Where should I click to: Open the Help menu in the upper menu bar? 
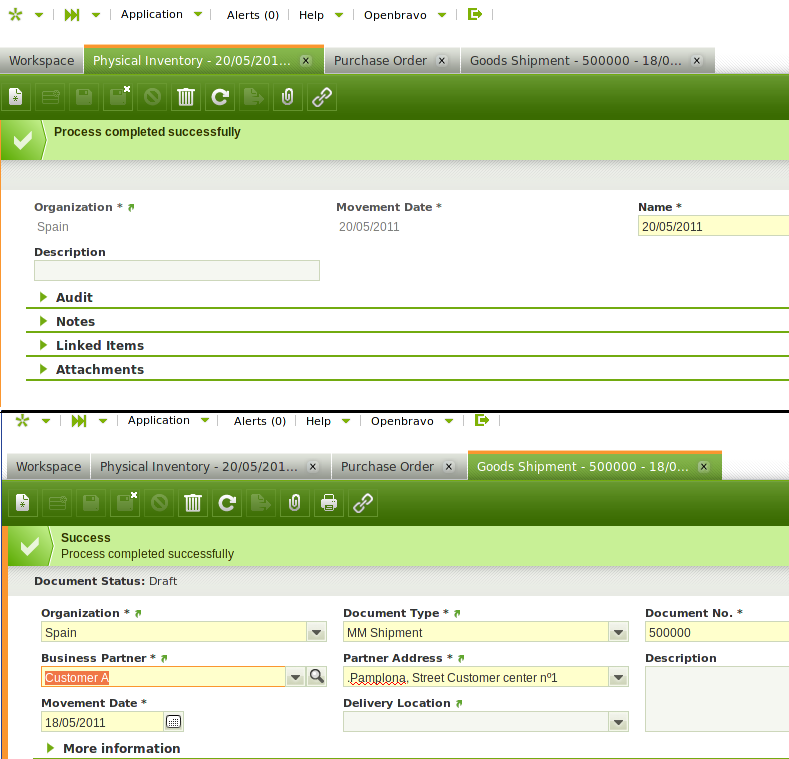point(311,15)
